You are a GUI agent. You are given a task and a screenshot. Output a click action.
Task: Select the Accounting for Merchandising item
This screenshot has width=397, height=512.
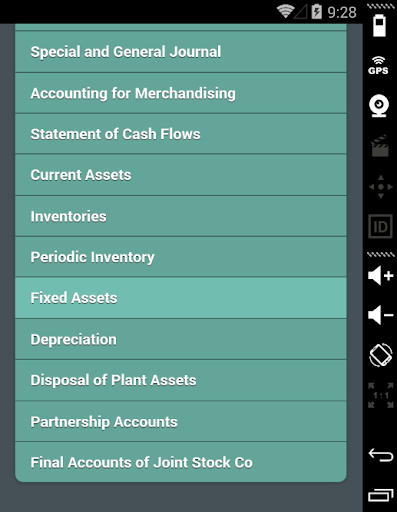click(181, 93)
